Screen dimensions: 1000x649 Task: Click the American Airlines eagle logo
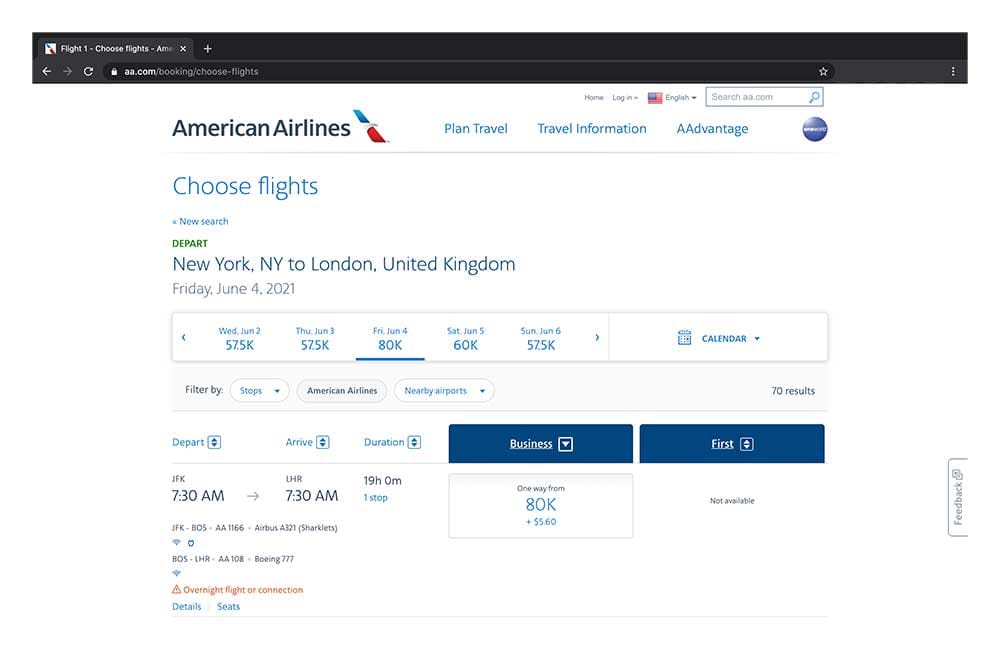coord(365,124)
